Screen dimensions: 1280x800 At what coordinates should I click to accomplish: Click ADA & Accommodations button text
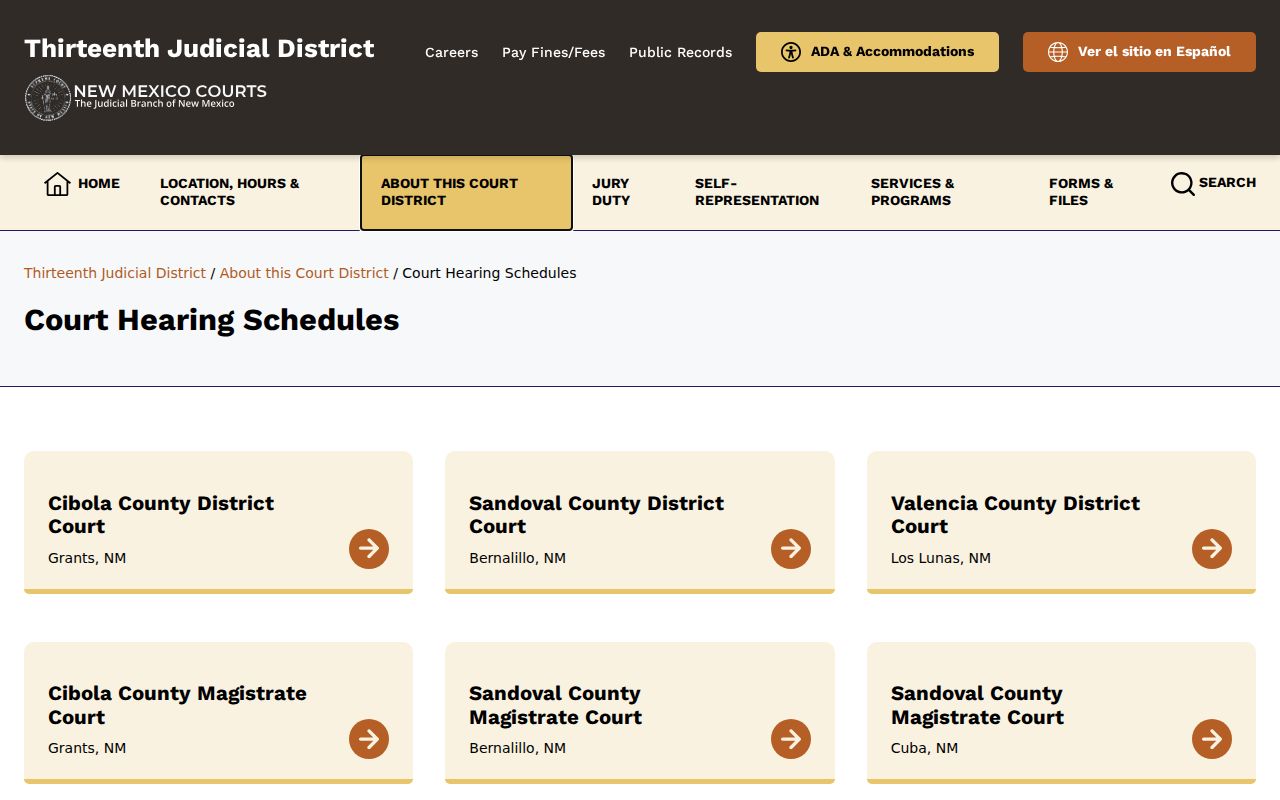(x=892, y=51)
